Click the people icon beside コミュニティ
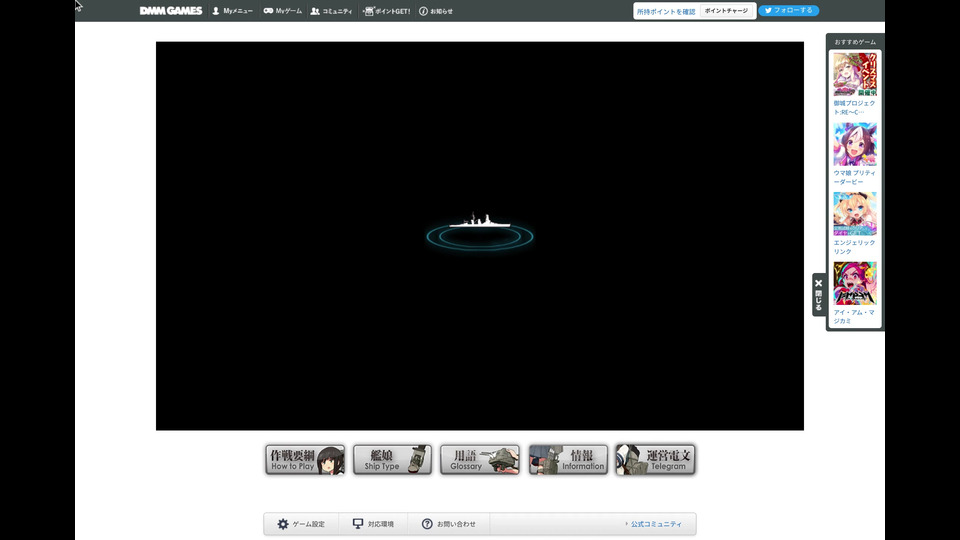The width and height of the screenshot is (960, 540). (x=315, y=11)
